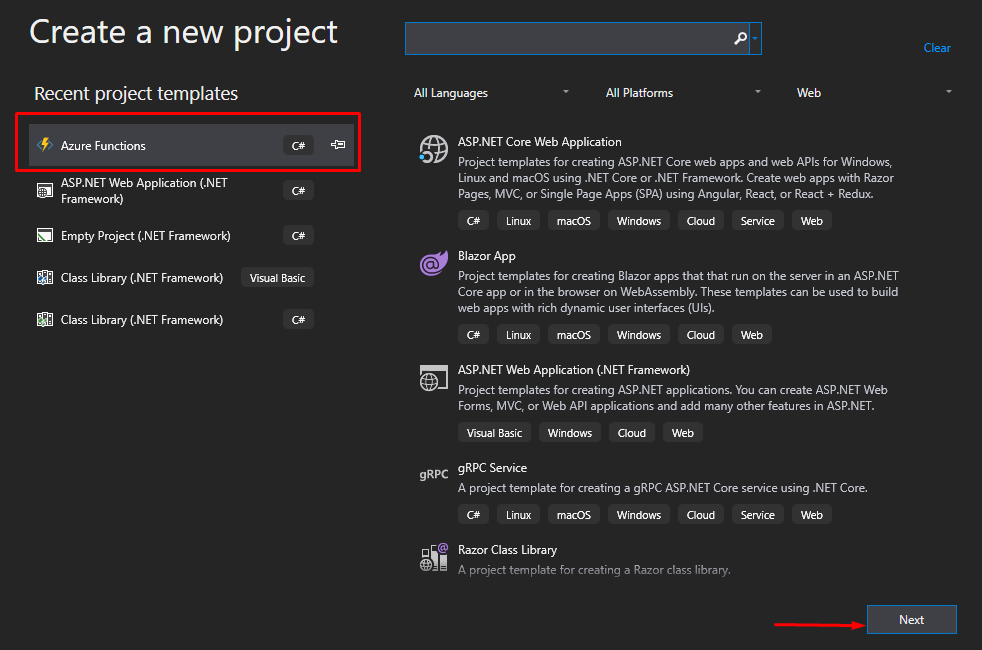Select the Empty Project (.NET Framework) icon
This screenshot has width=982, height=650.
click(44, 235)
